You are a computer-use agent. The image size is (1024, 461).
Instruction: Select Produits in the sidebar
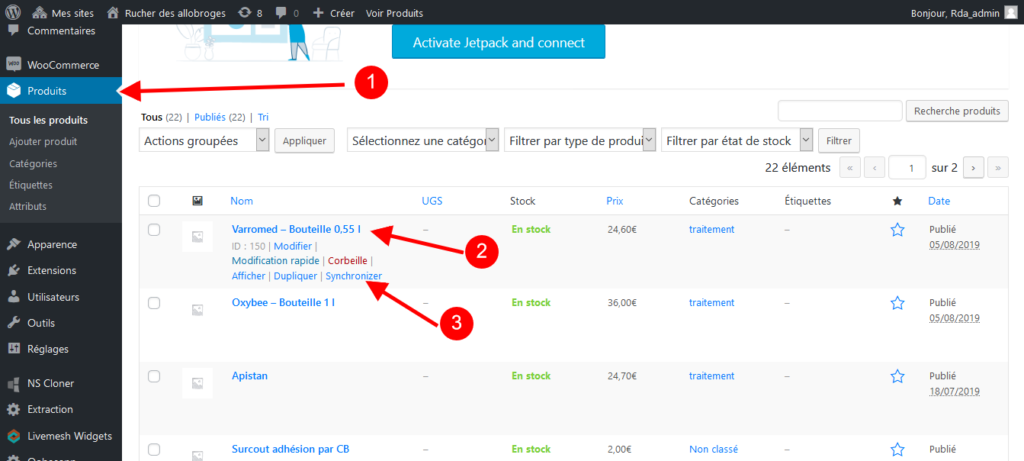(x=61, y=91)
